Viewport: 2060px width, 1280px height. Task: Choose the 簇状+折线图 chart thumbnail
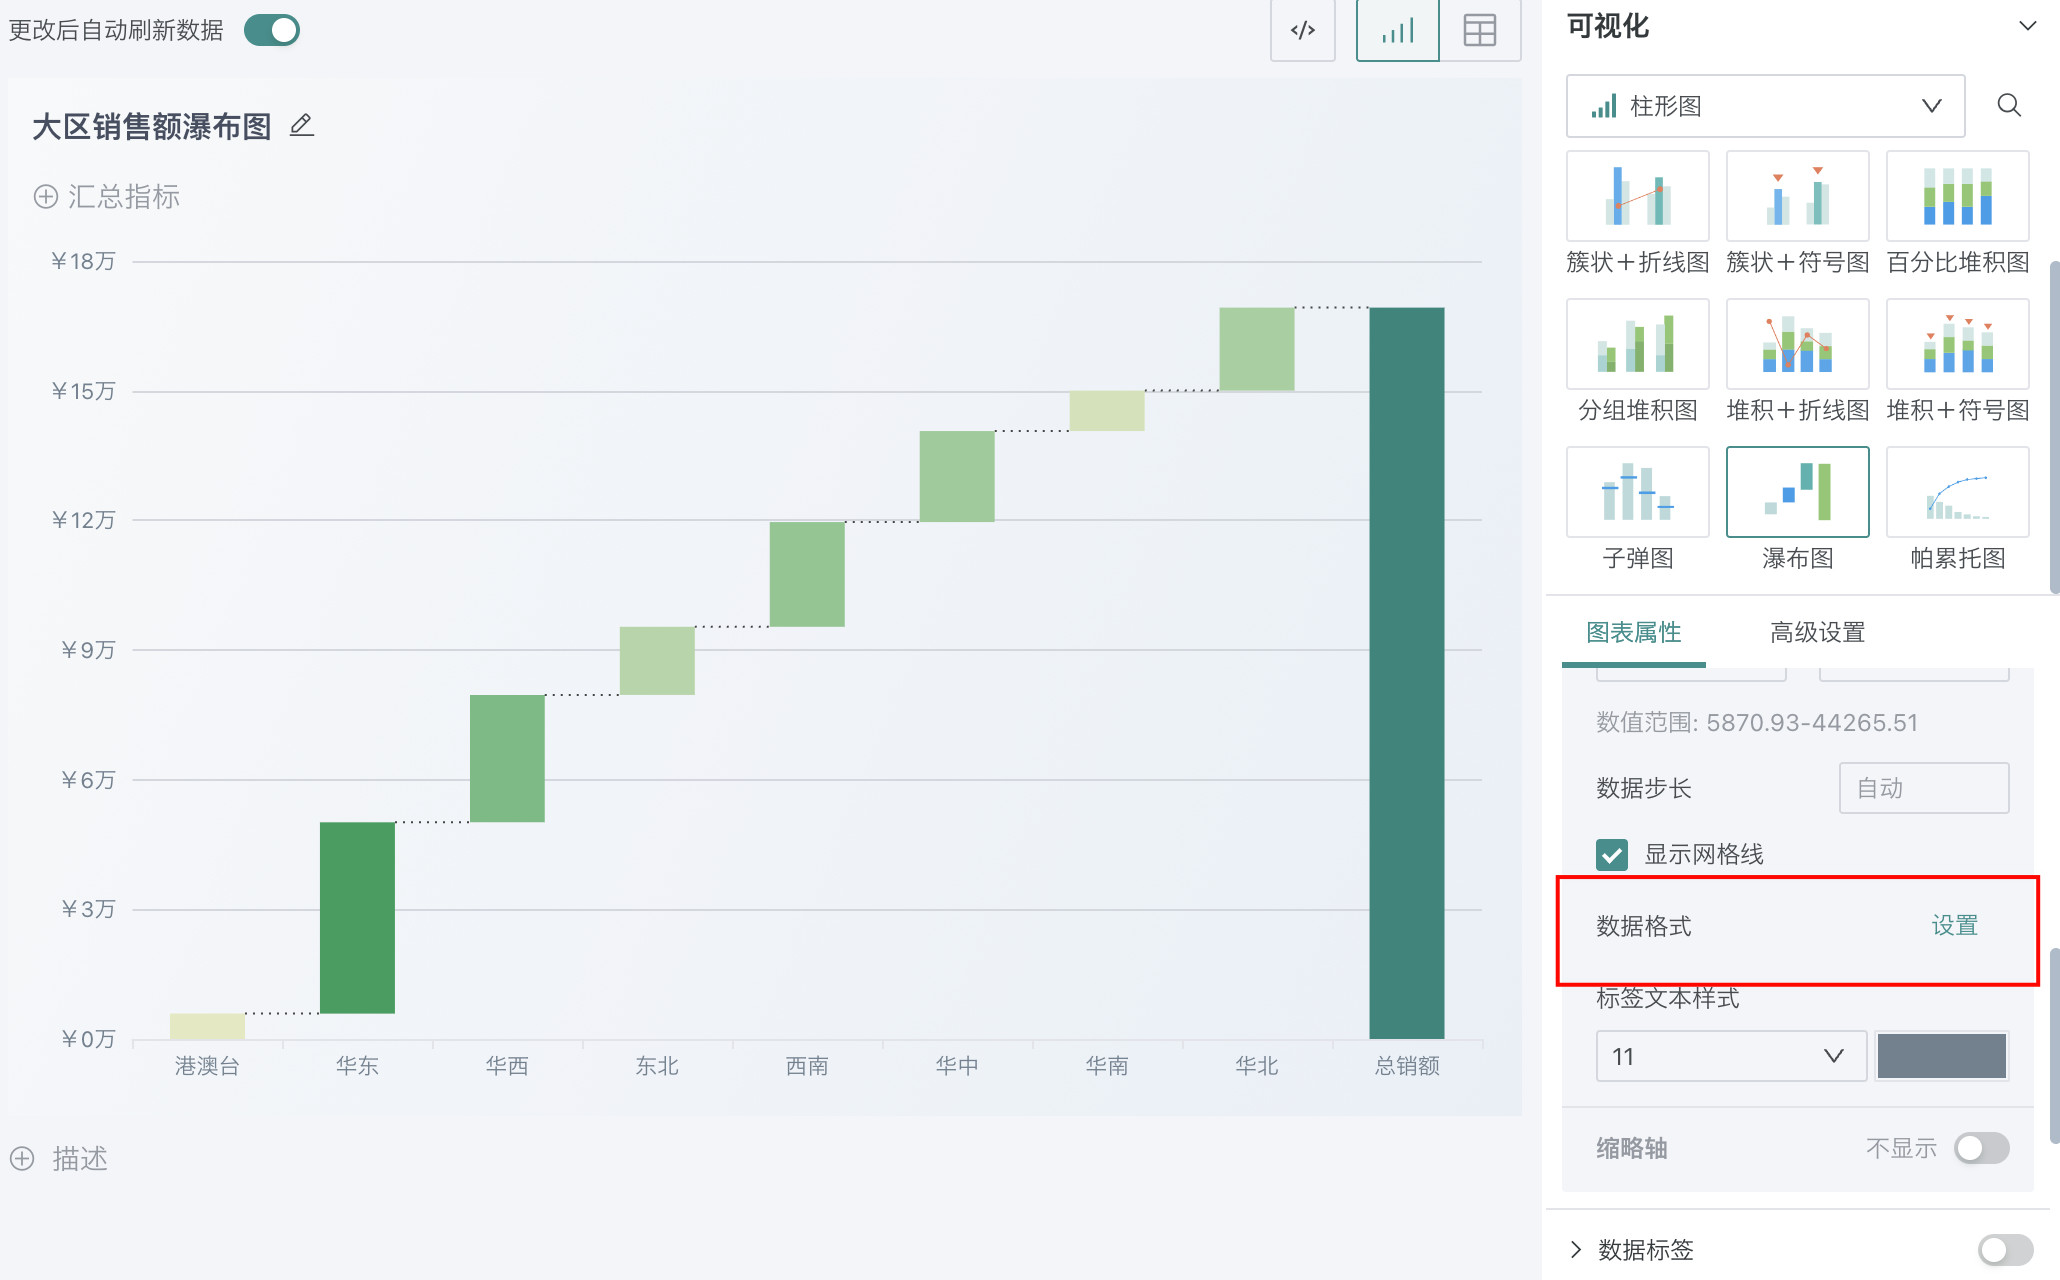click(x=1637, y=197)
